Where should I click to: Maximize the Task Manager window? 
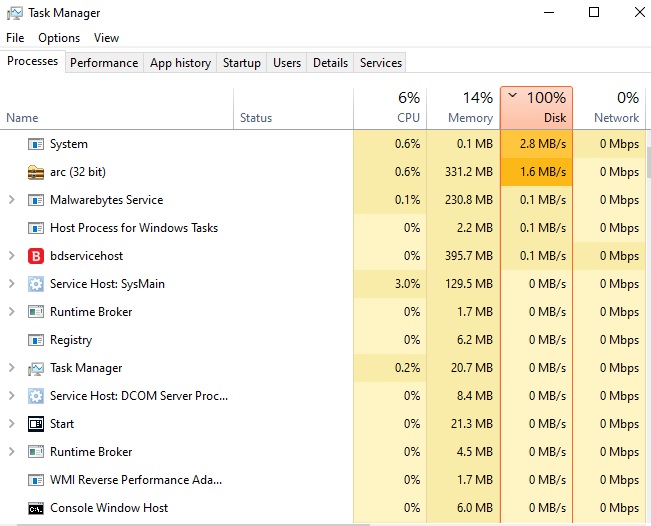coord(594,12)
